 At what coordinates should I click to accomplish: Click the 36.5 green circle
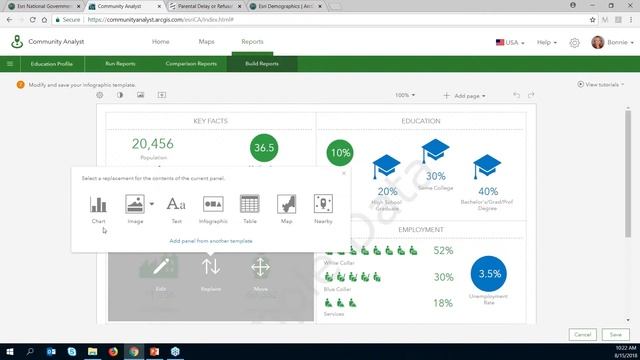[264, 148]
